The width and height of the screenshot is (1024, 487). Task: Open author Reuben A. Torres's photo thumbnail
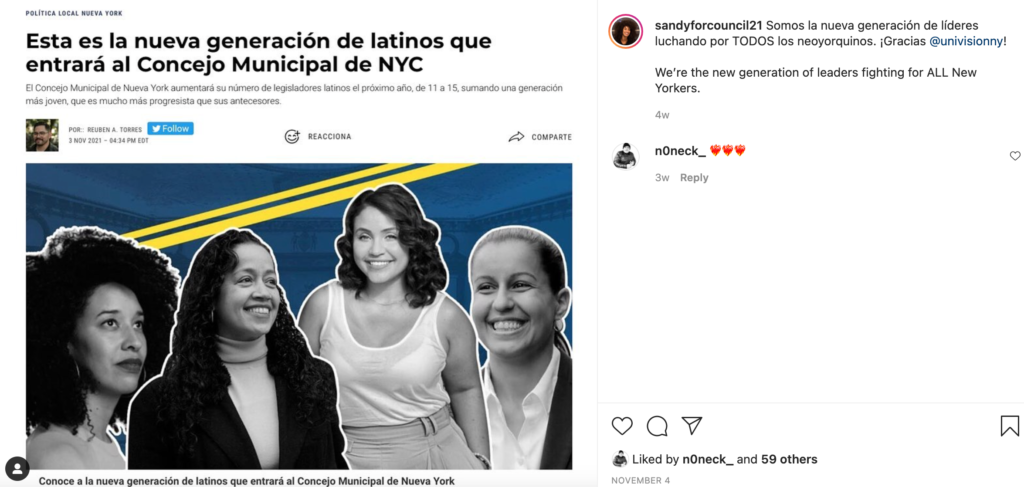[x=42, y=135]
